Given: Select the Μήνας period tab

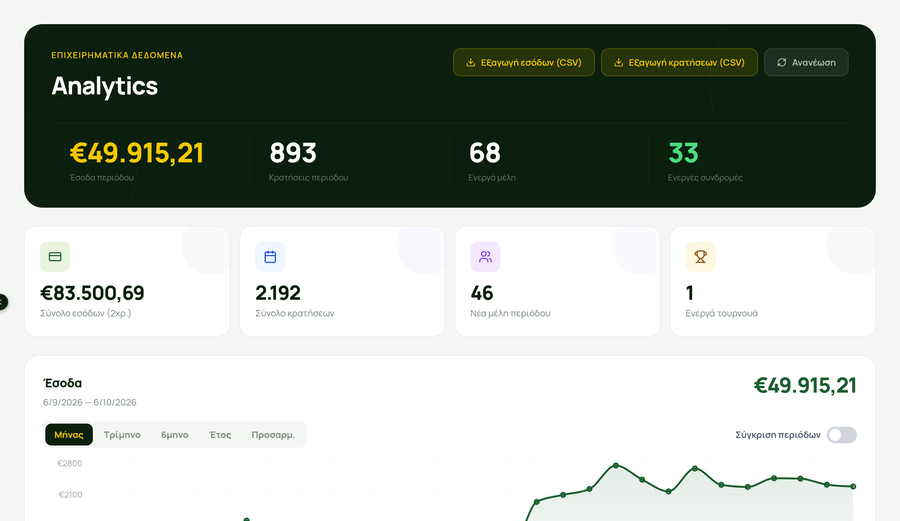Looking at the screenshot, I should pyautogui.click(x=69, y=435).
